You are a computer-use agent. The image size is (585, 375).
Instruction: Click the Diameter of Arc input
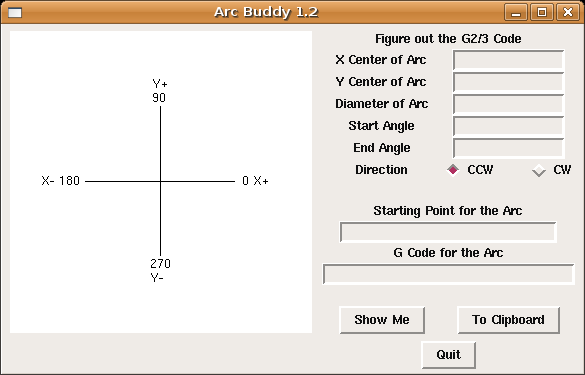pyautogui.click(x=509, y=104)
